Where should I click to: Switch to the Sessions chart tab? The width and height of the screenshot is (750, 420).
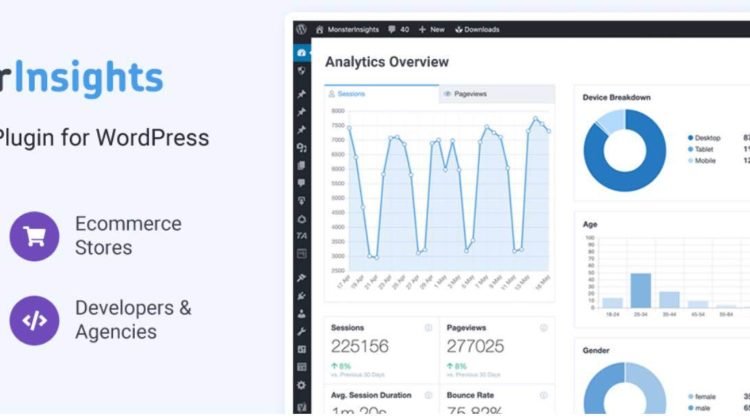382,94
